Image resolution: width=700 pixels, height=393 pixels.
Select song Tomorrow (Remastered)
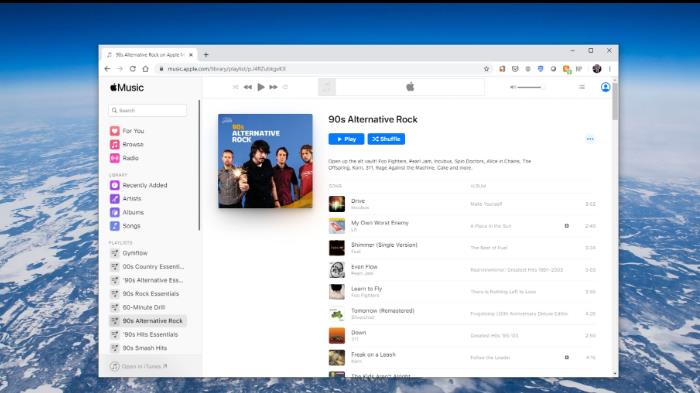pos(383,310)
